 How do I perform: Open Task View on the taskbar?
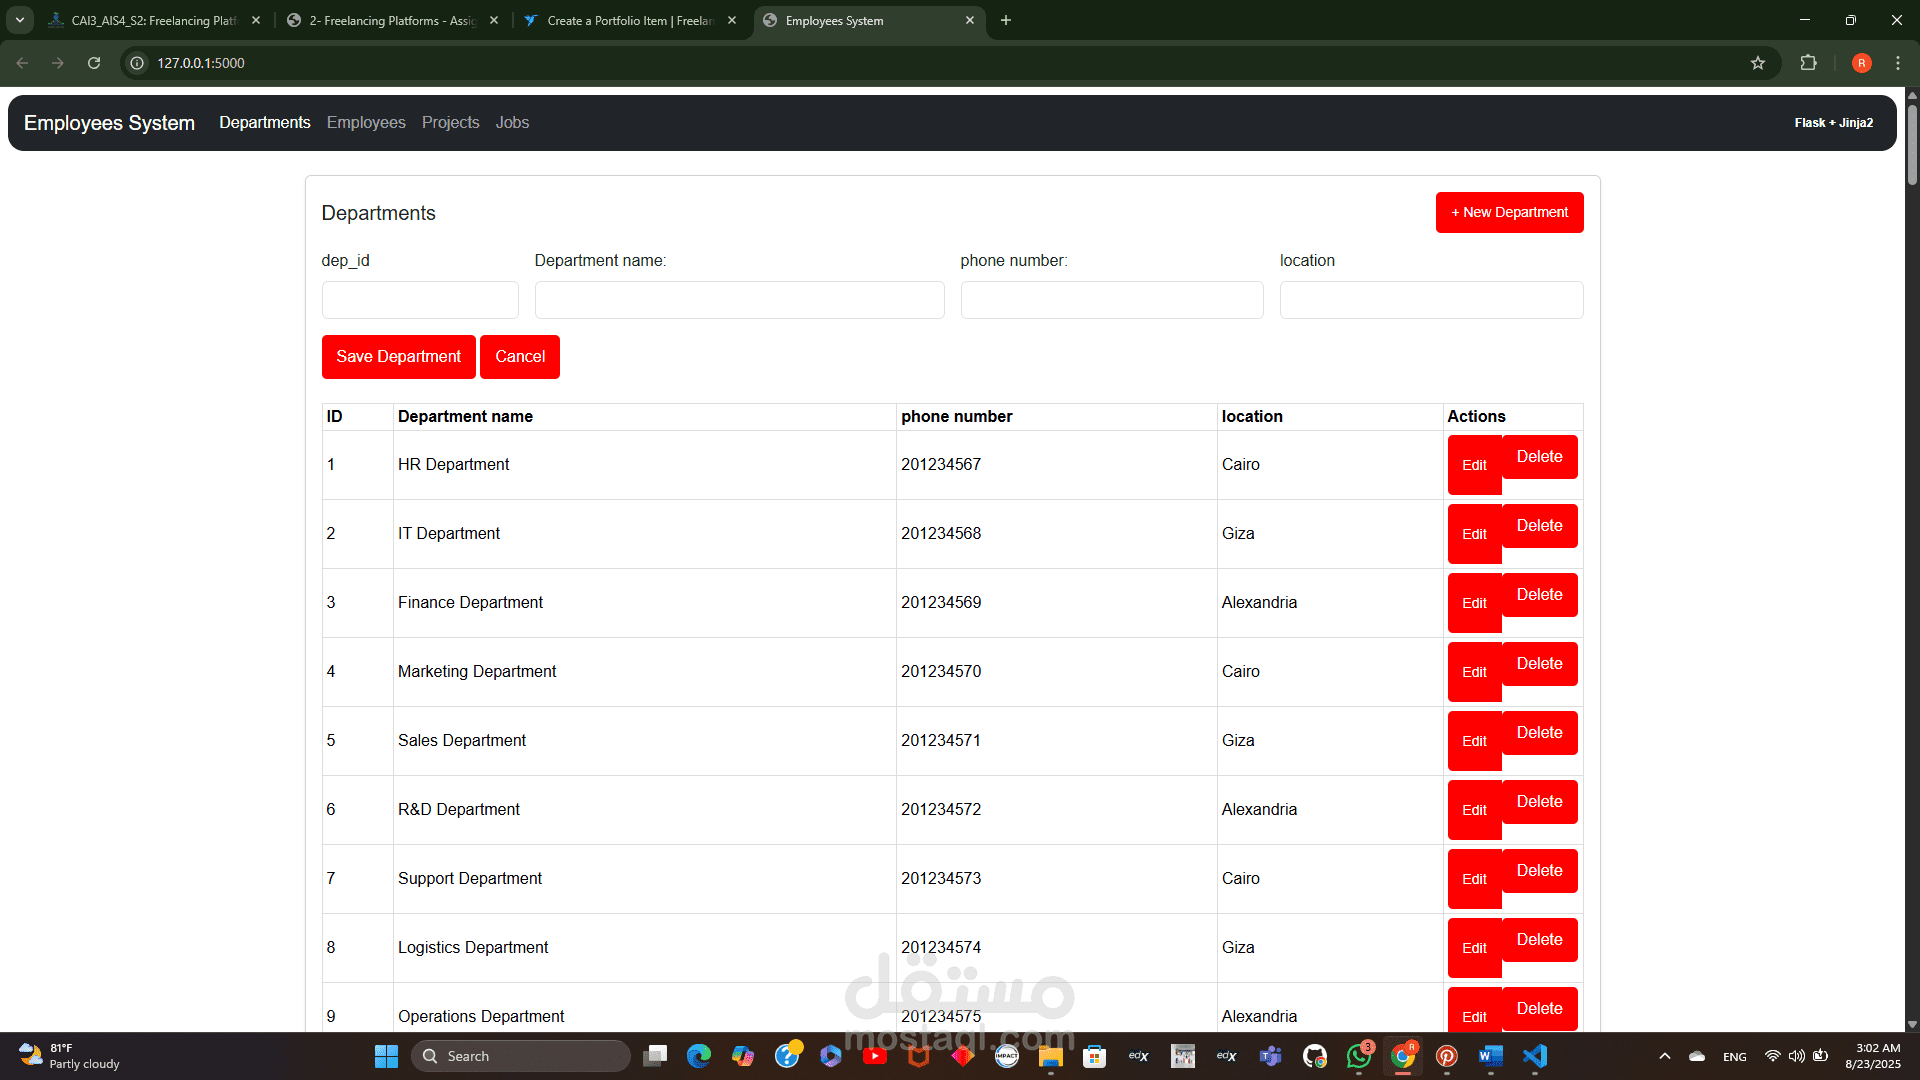pyautogui.click(x=655, y=1056)
